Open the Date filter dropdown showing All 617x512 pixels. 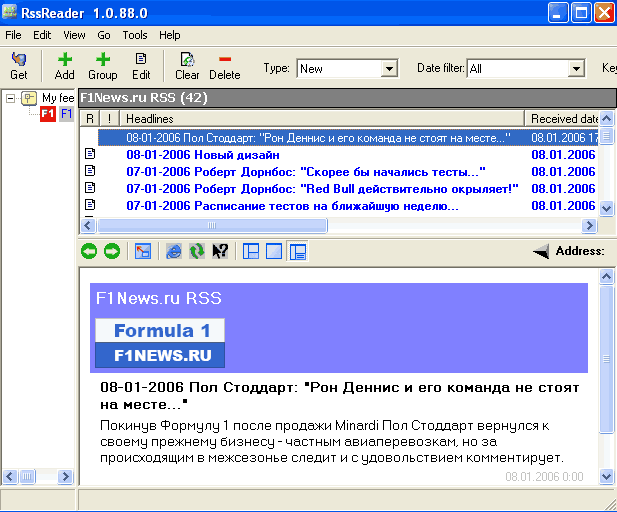576,69
